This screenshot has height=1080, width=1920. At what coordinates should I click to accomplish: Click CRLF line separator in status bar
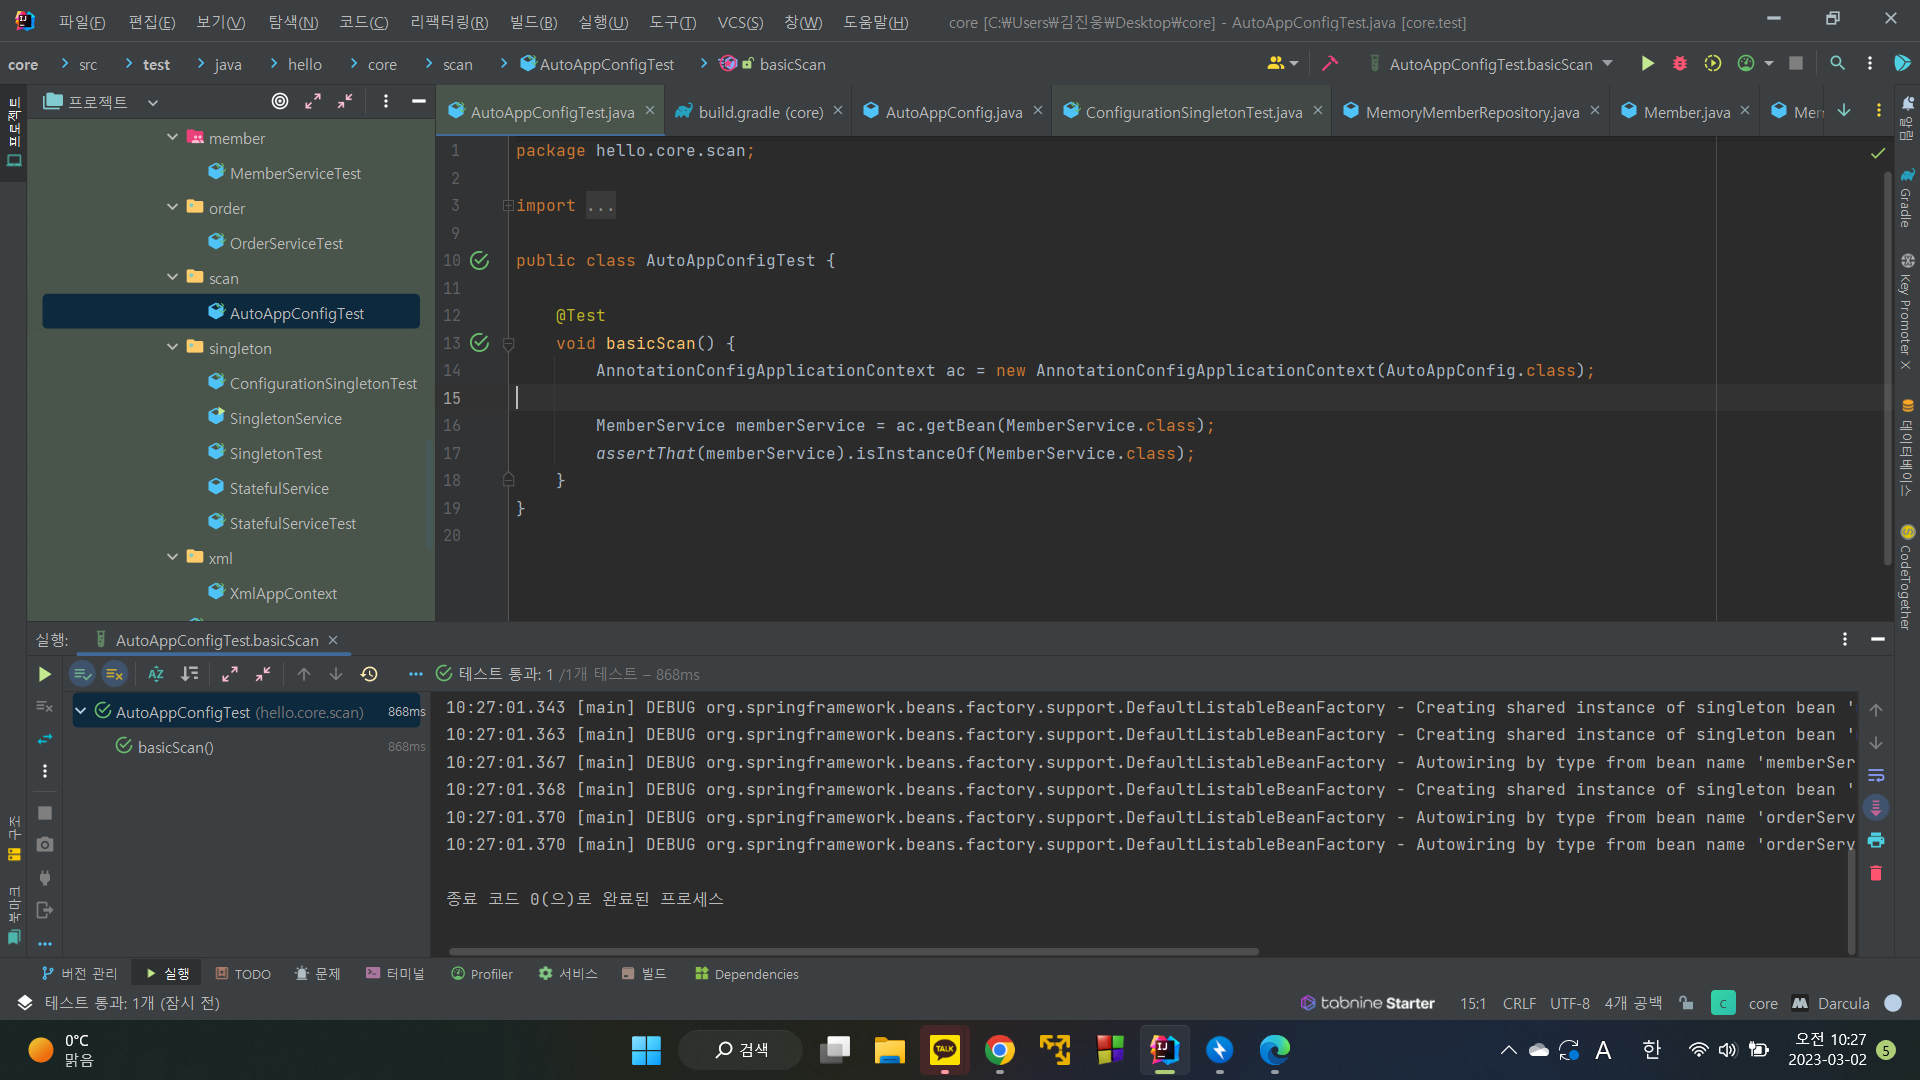coord(1519,1003)
